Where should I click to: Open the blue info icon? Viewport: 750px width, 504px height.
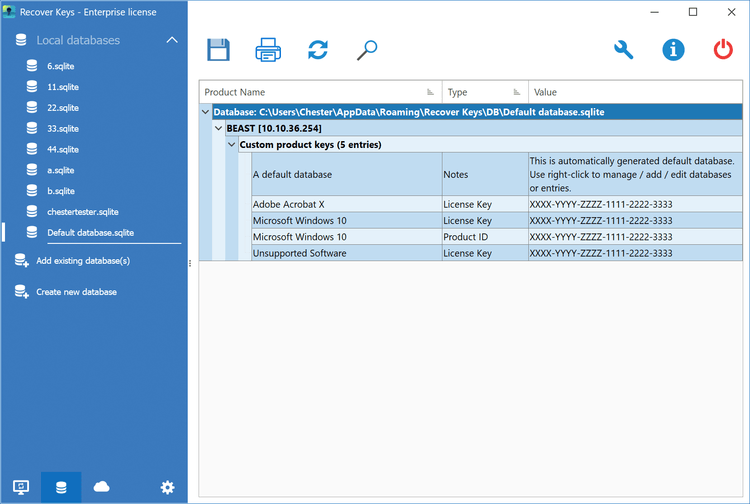click(673, 50)
